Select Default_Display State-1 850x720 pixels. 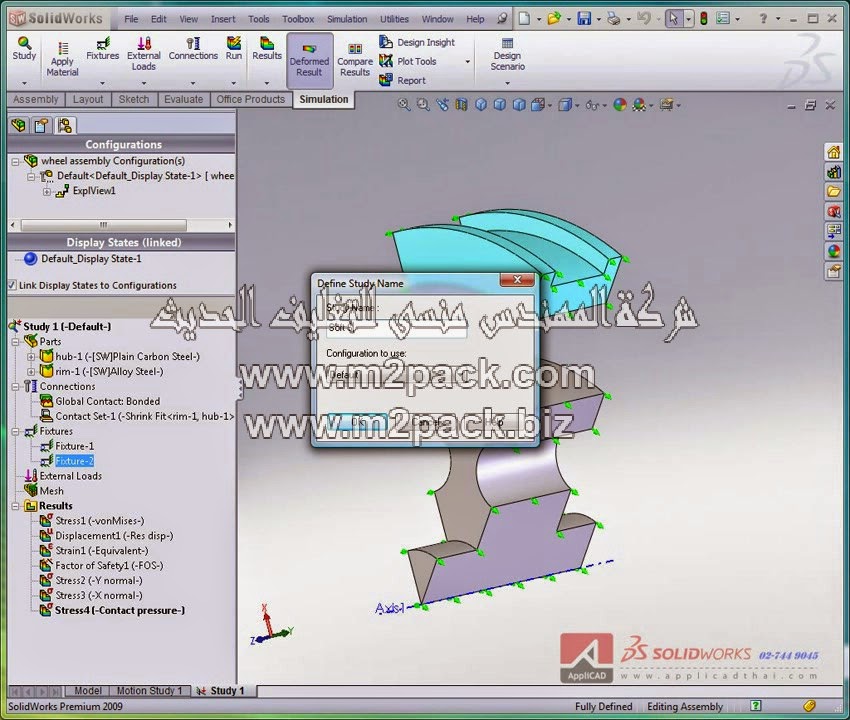[x=91, y=259]
